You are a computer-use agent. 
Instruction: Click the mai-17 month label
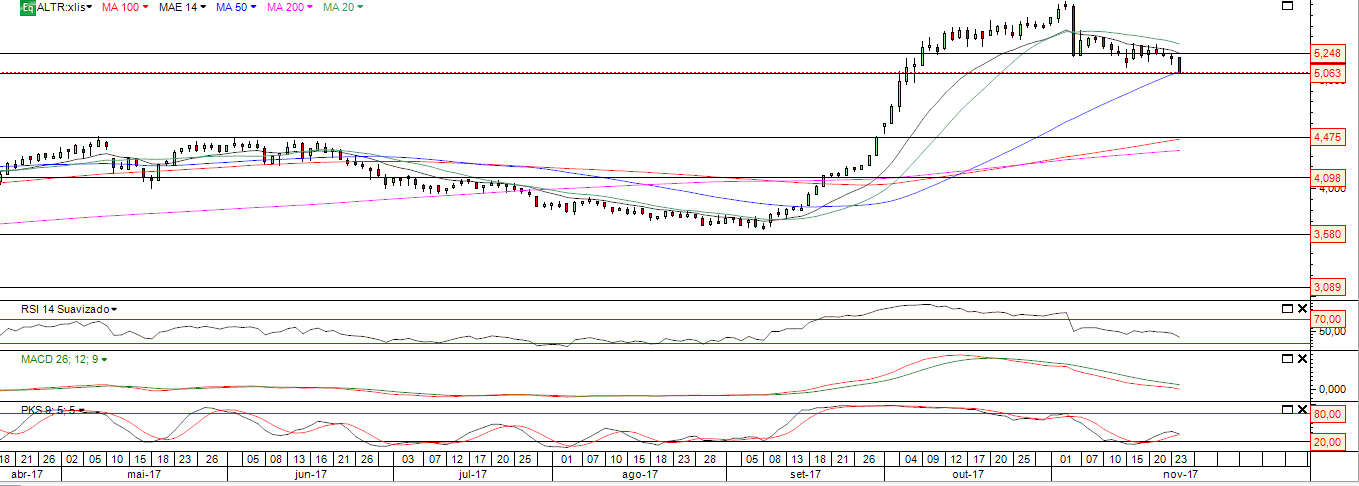(144, 475)
